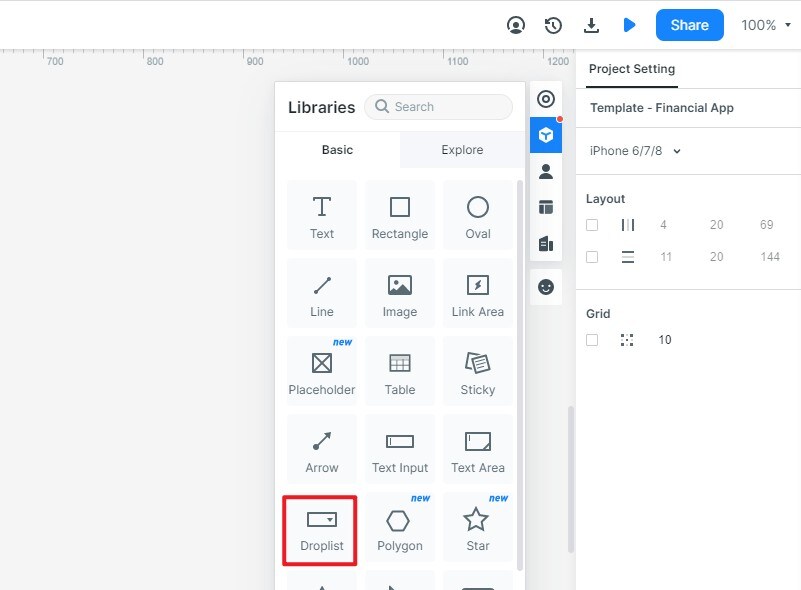The image size is (801, 590).
Task: Select the Rectangle component in Libraries
Action: (x=399, y=215)
